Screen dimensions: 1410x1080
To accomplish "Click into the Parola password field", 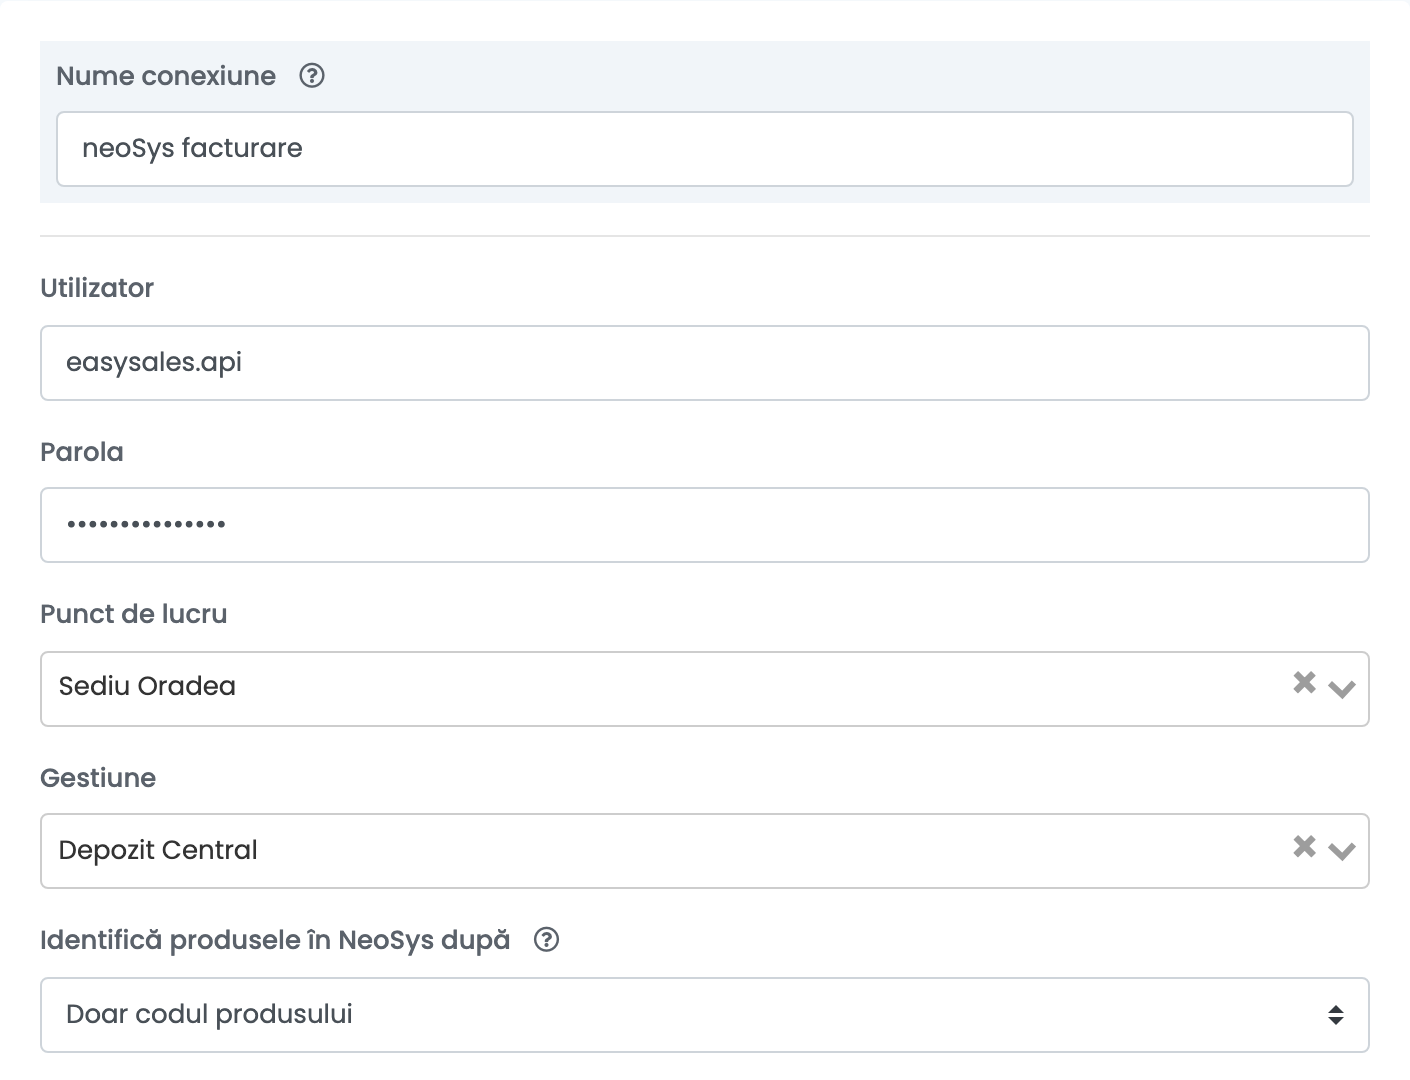I will click(x=705, y=525).
